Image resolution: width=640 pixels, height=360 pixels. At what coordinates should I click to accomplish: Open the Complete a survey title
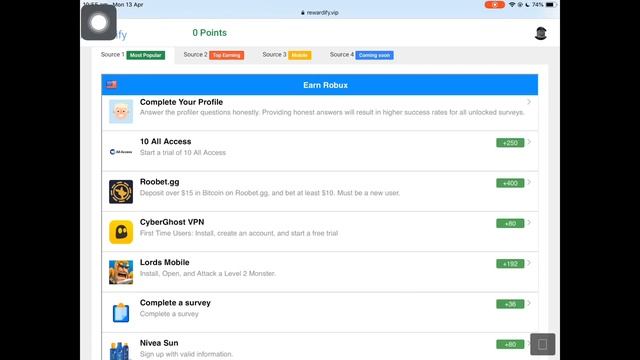(x=175, y=303)
